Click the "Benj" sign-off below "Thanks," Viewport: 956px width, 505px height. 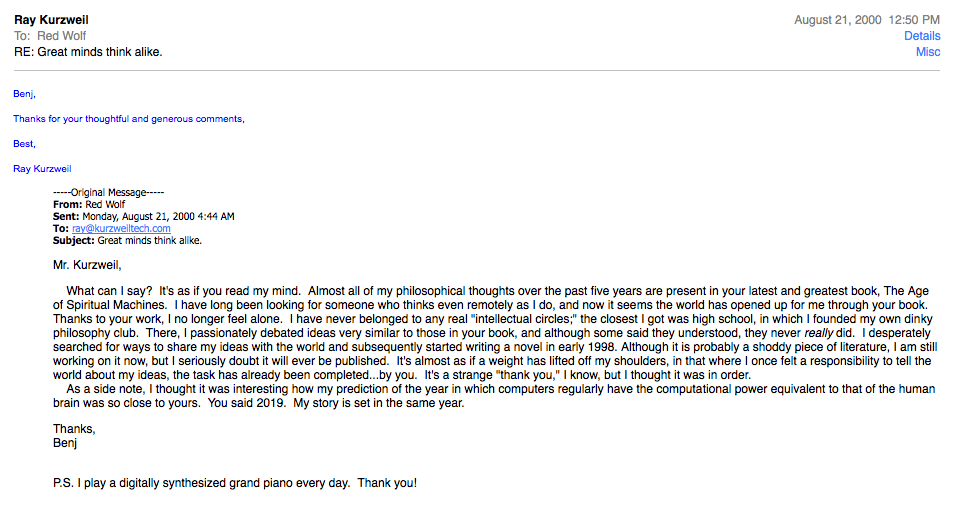[65, 442]
